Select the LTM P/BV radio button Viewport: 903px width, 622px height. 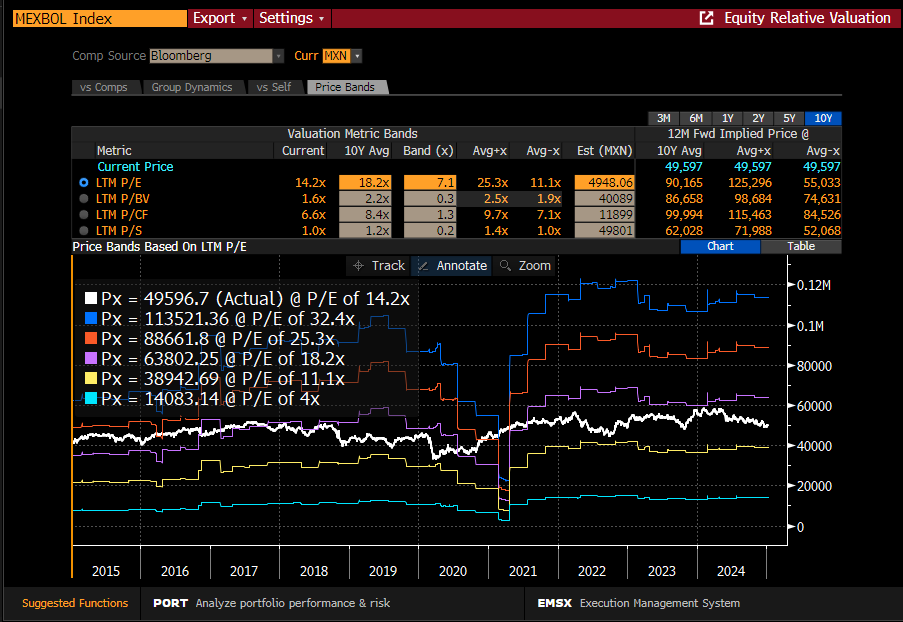point(84,199)
